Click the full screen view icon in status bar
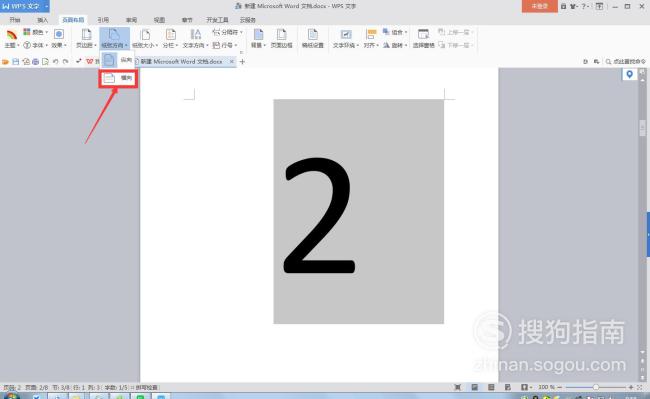The image size is (650, 399). click(458, 387)
